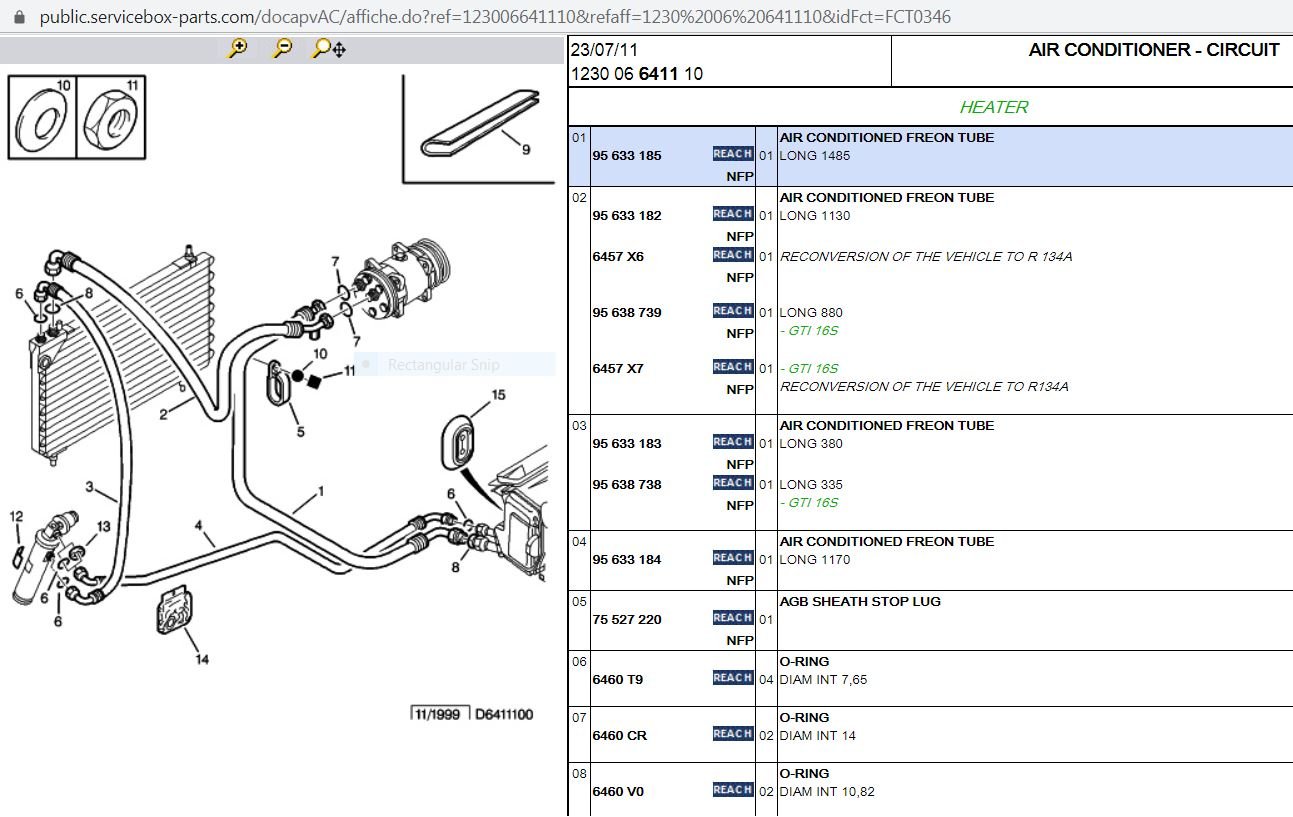Screen dimensions: 1293x817
Task: Open part number 95 638 739
Action: (x=627, y=313)
